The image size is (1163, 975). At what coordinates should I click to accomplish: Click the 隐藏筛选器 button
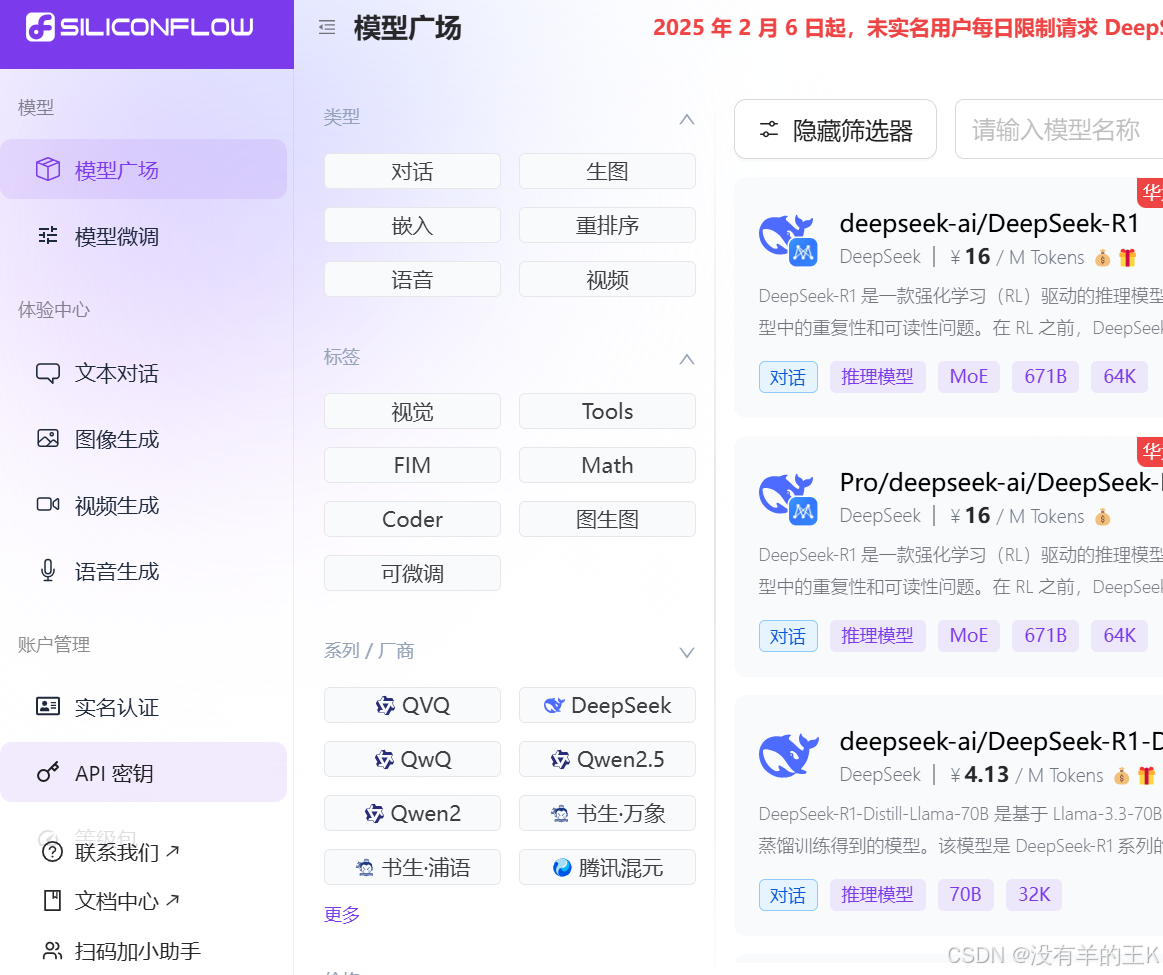coord(835,129)
